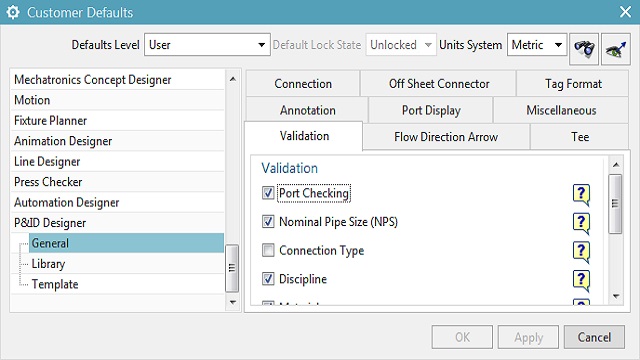Open help for Connection Type option
The width and height of the screenshot is (640, 360).
tap(581, 251)
